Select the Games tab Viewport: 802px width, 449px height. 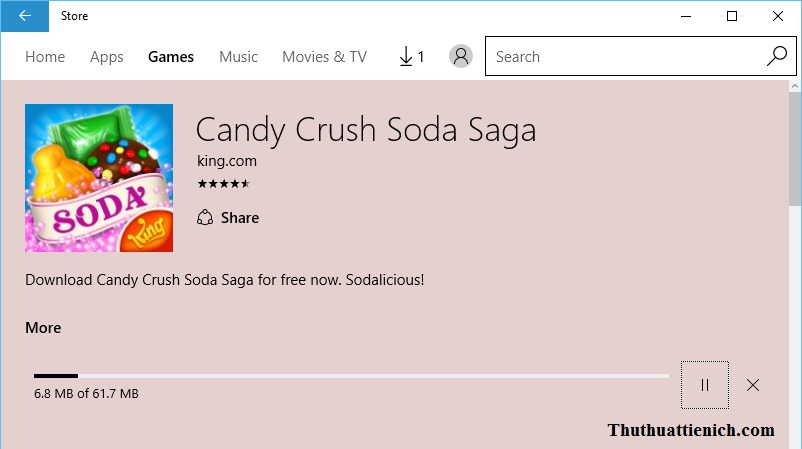(171, 57)
